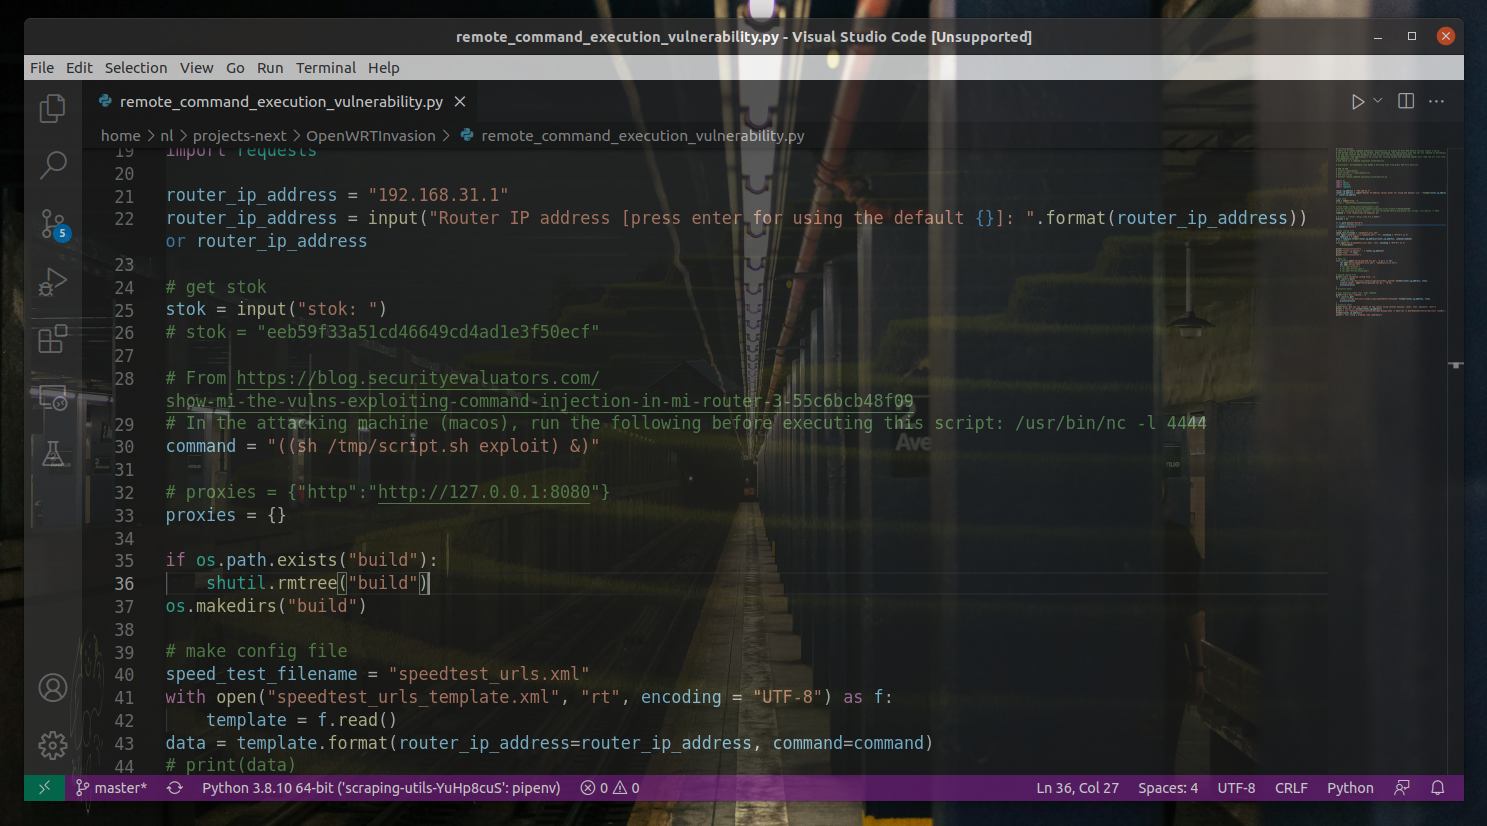This screenshot has width=1487, height=826.
Task: Click OpenWRTInvasion breadcrumb segment
Action: [x=370, y=136]
